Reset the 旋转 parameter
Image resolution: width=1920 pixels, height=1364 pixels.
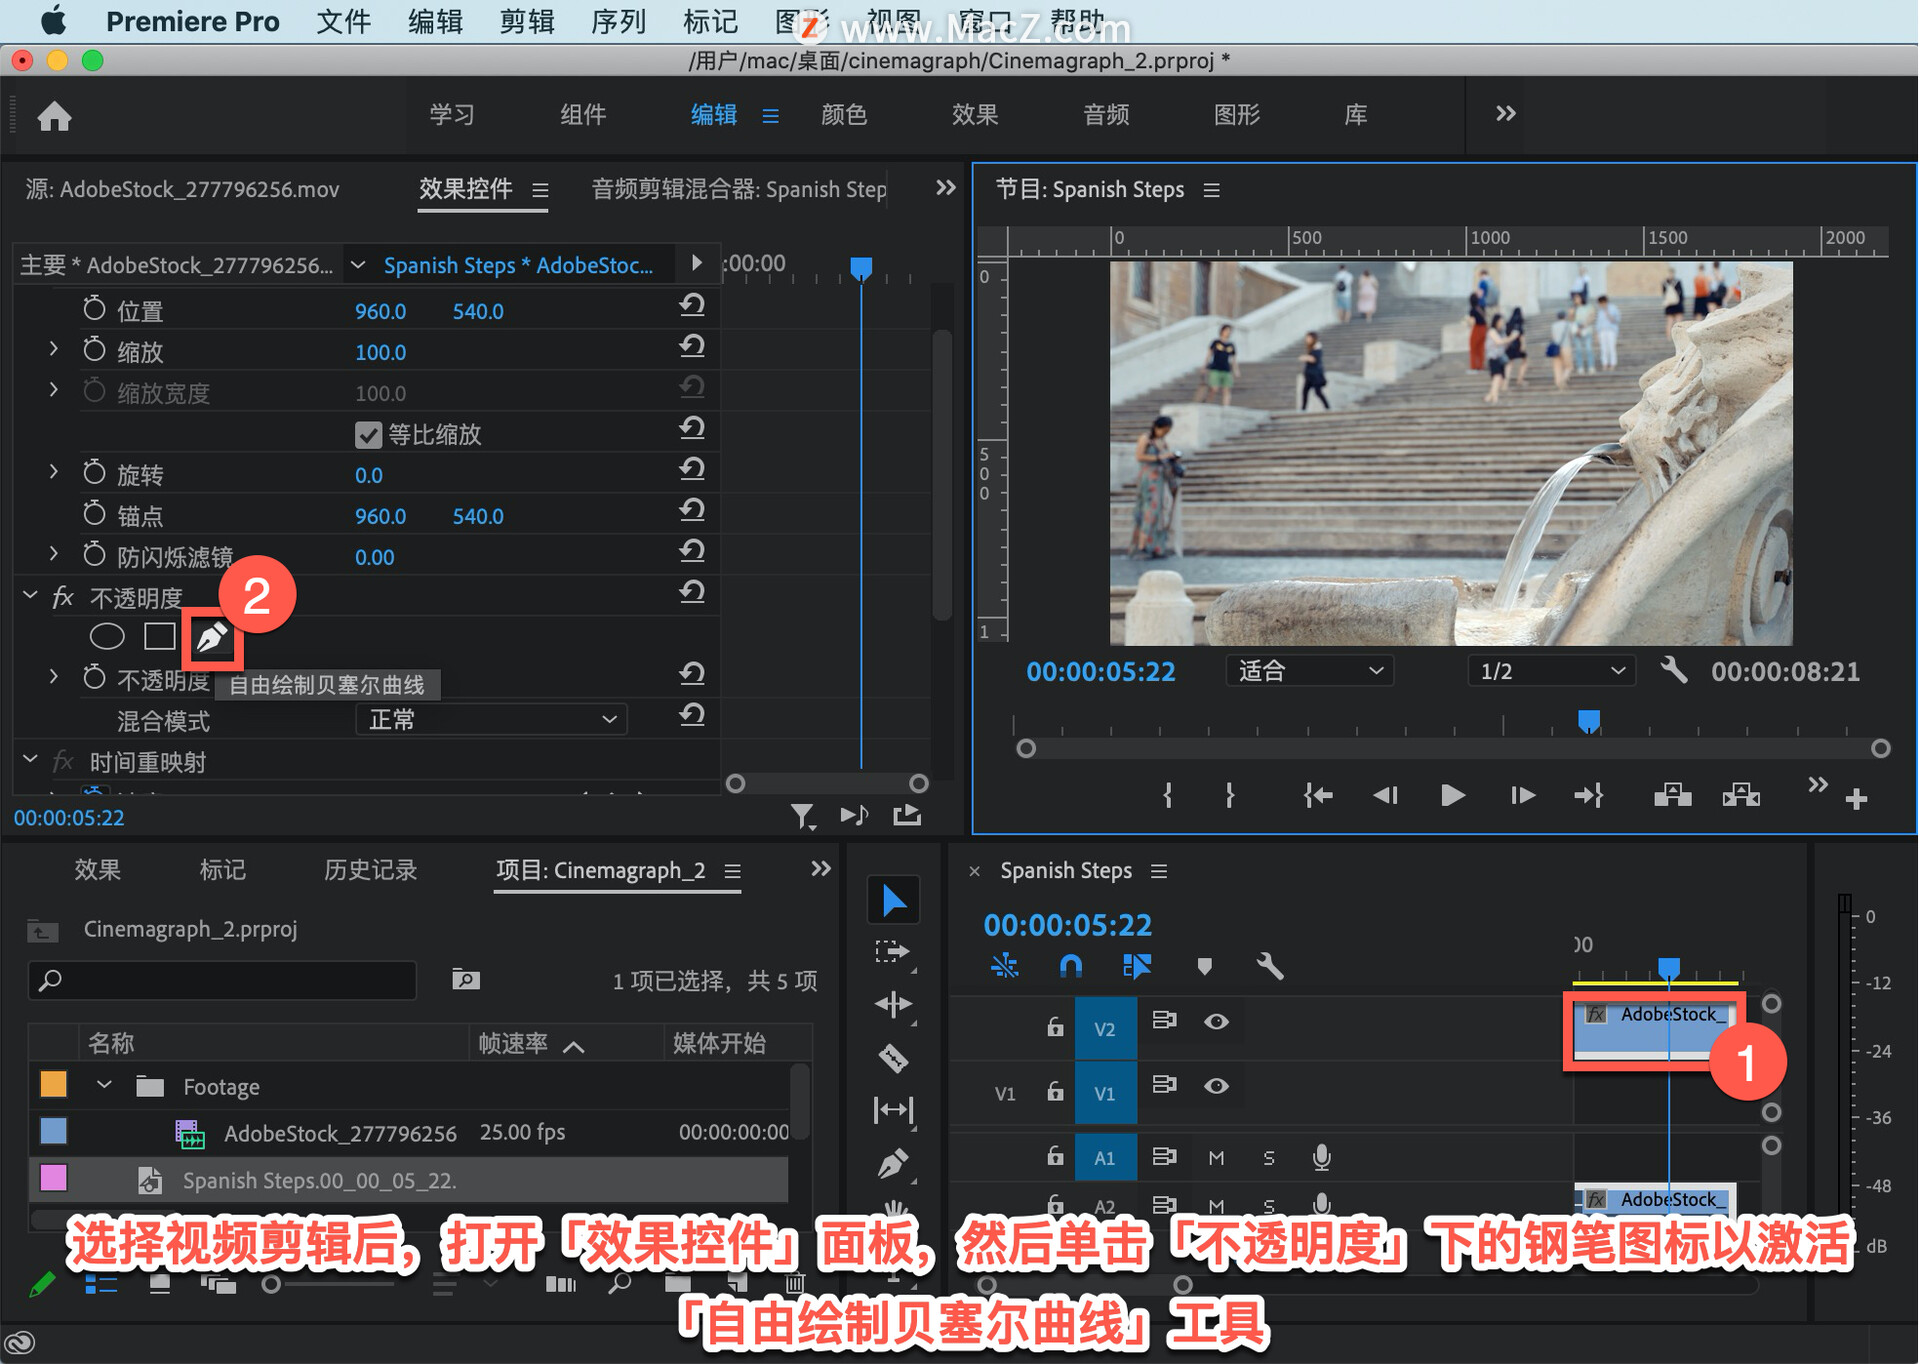click(x=692, y=469)
